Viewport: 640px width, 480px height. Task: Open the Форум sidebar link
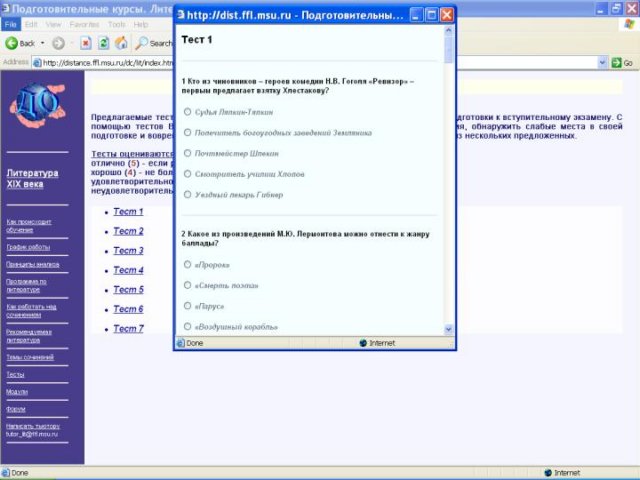(x=16, y=409)
